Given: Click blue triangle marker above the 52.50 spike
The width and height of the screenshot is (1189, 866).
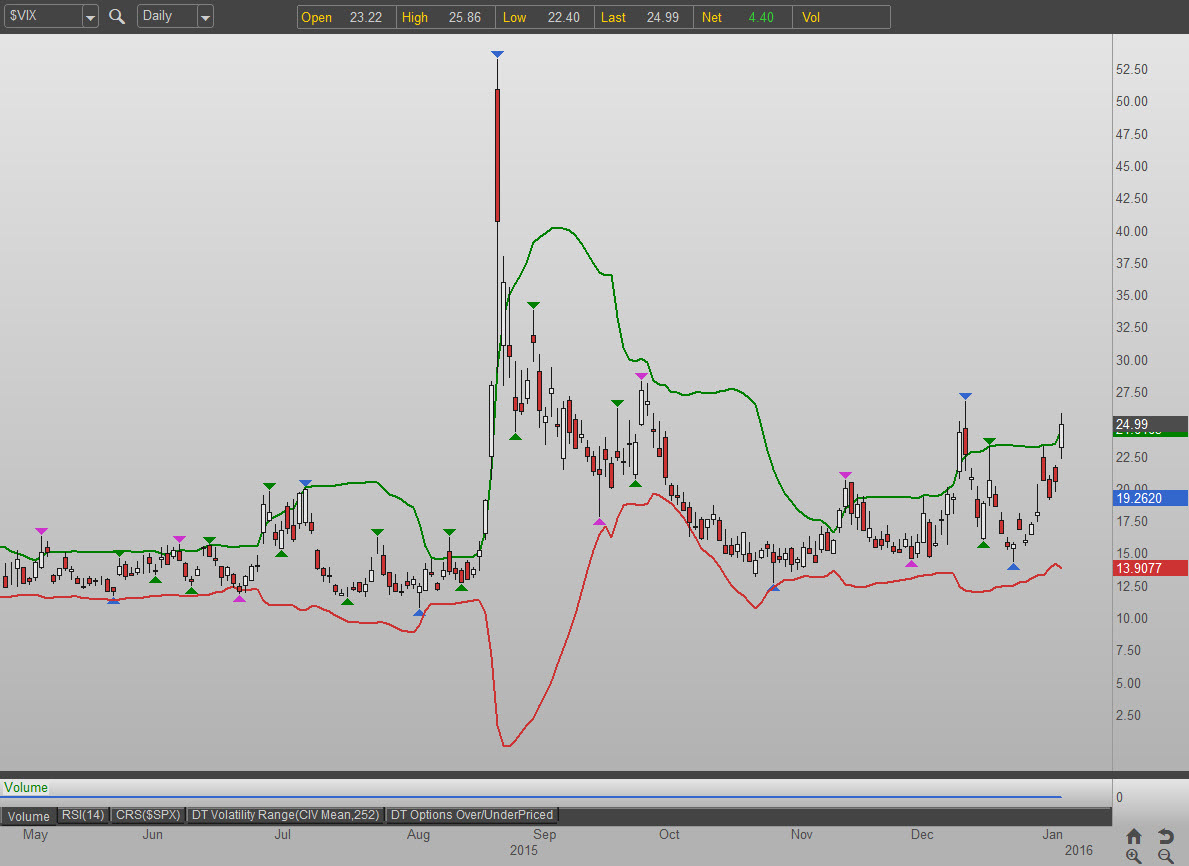Looking at the screenshot, I should pos(497,54).
